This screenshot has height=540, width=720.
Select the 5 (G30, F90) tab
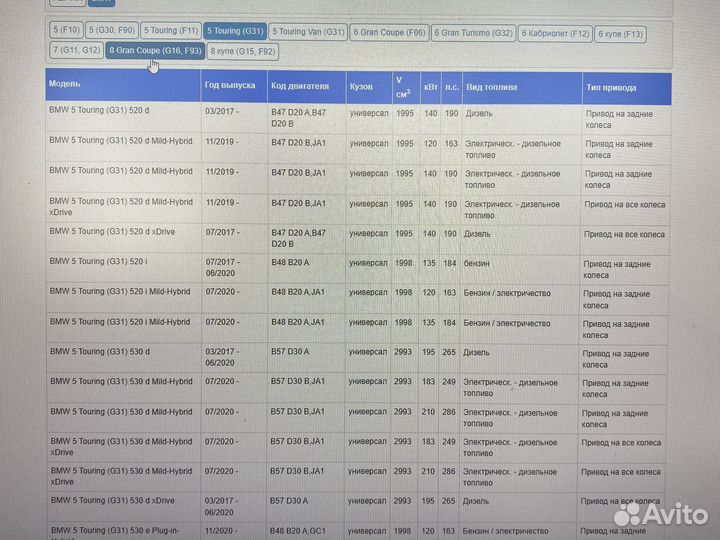(x=111, y=32)
